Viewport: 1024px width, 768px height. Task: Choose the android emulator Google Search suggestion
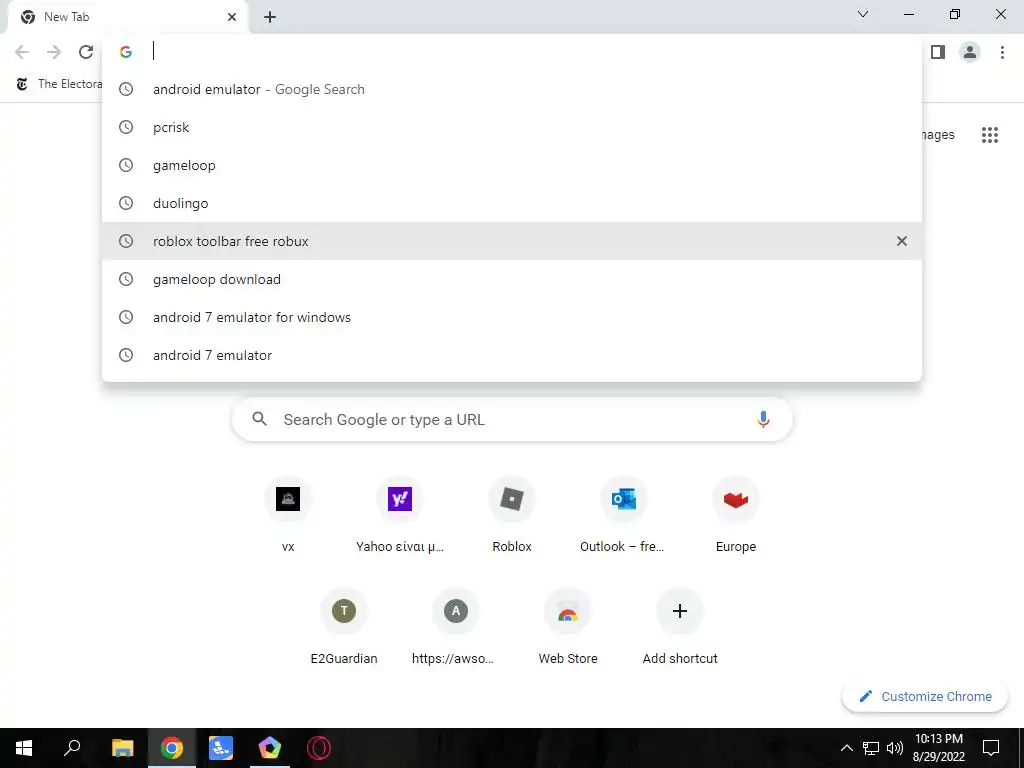(x=512, y=89)
